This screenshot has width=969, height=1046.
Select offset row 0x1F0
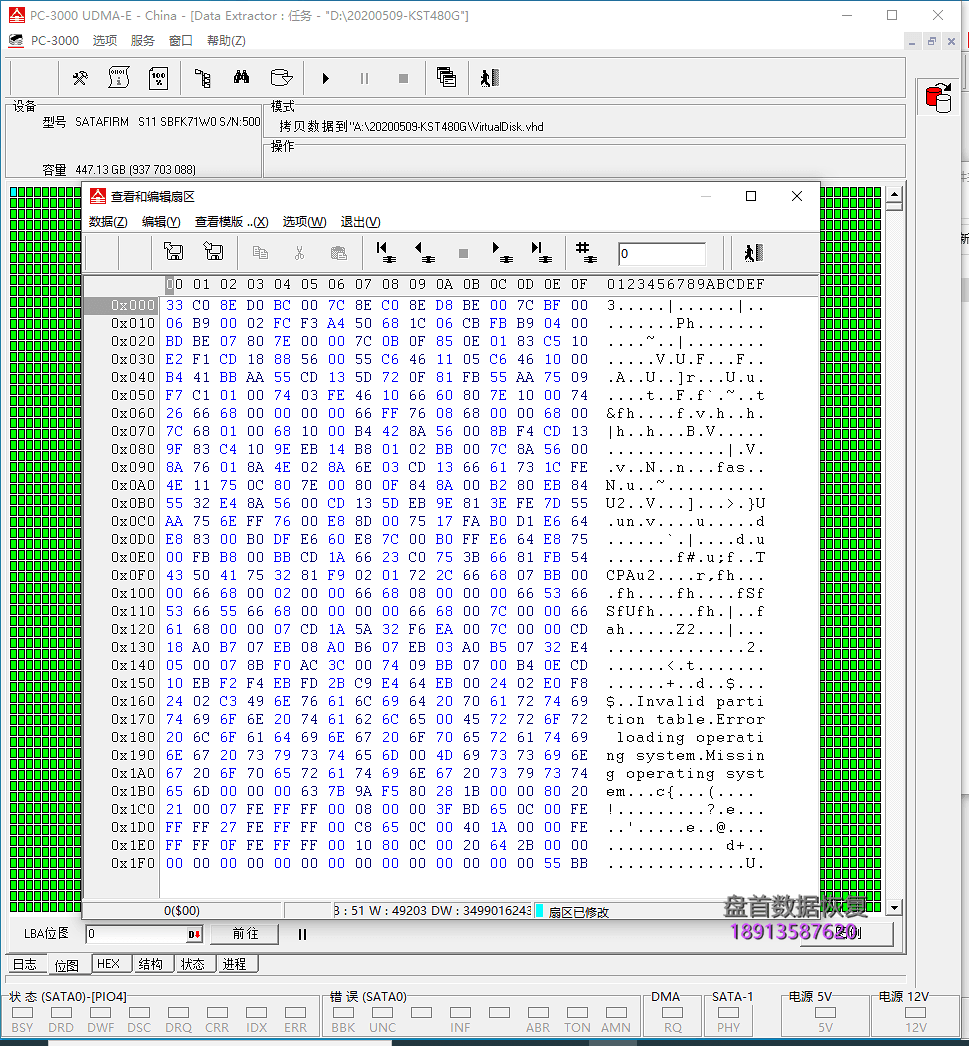133,863
